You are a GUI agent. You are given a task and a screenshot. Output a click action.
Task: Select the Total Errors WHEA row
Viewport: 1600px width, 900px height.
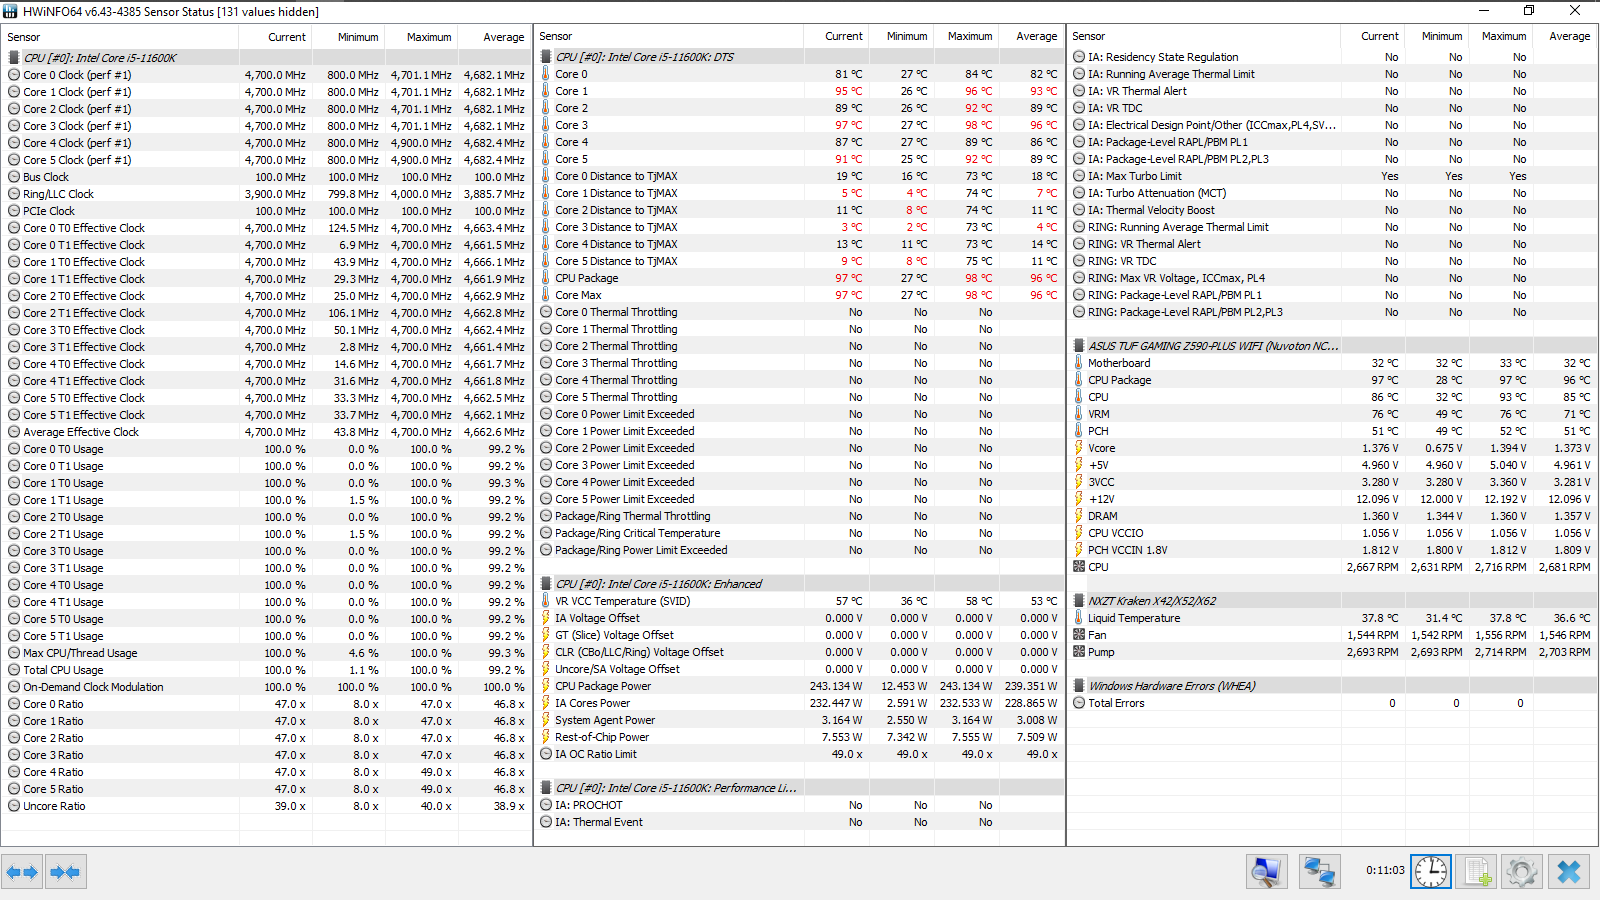tap(1332, 703)
